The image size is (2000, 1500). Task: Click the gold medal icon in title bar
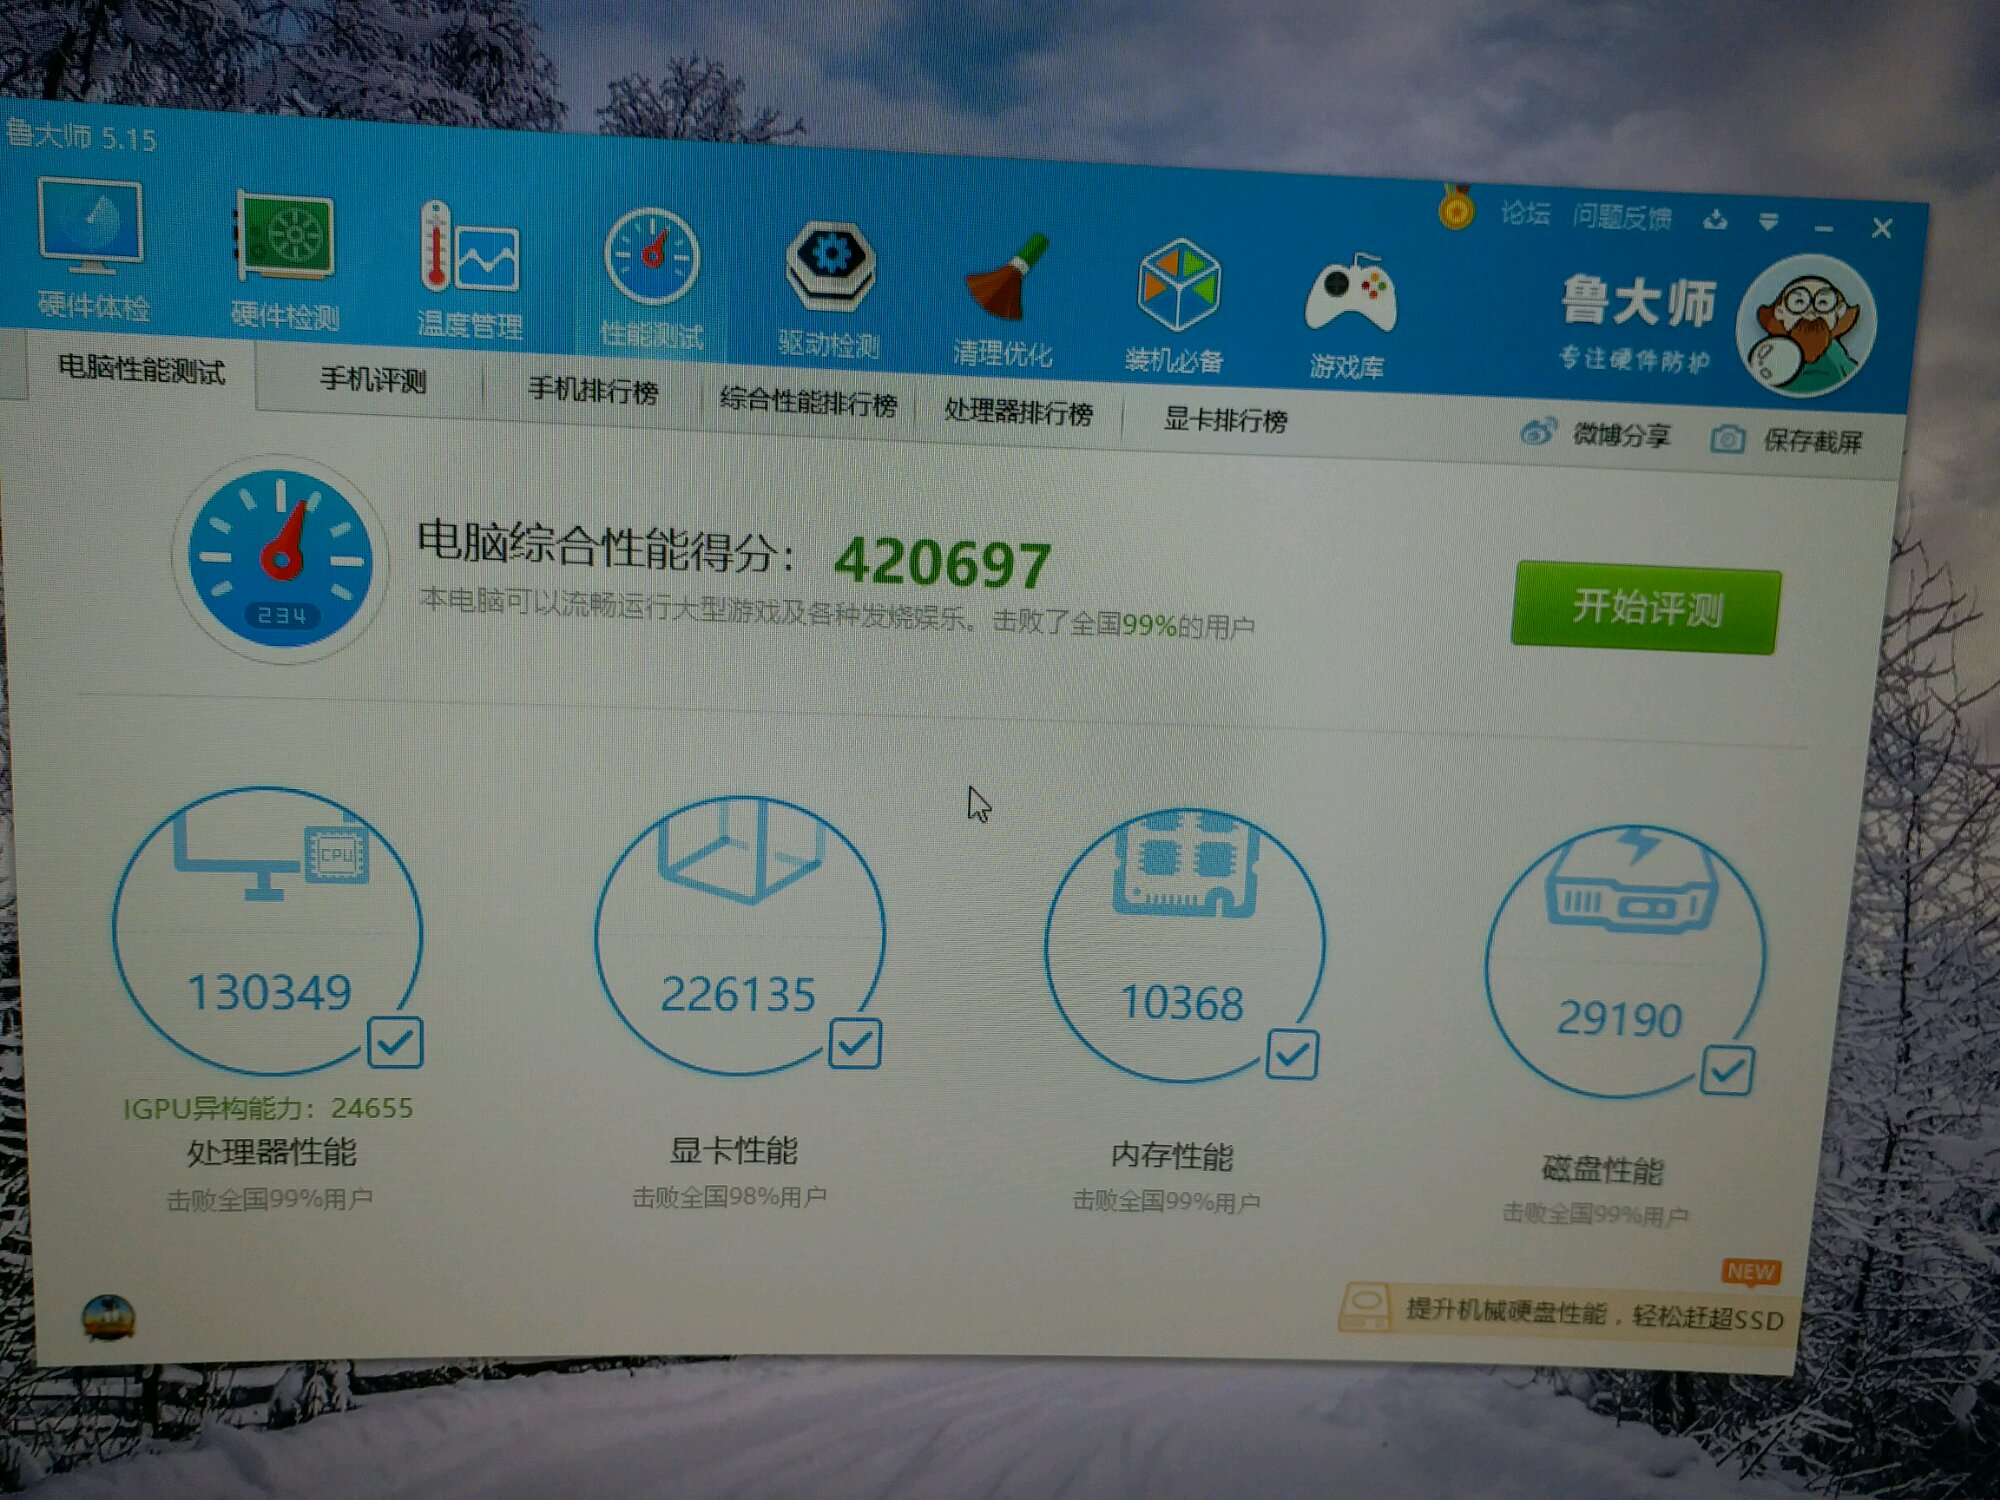coord(1456,207)
